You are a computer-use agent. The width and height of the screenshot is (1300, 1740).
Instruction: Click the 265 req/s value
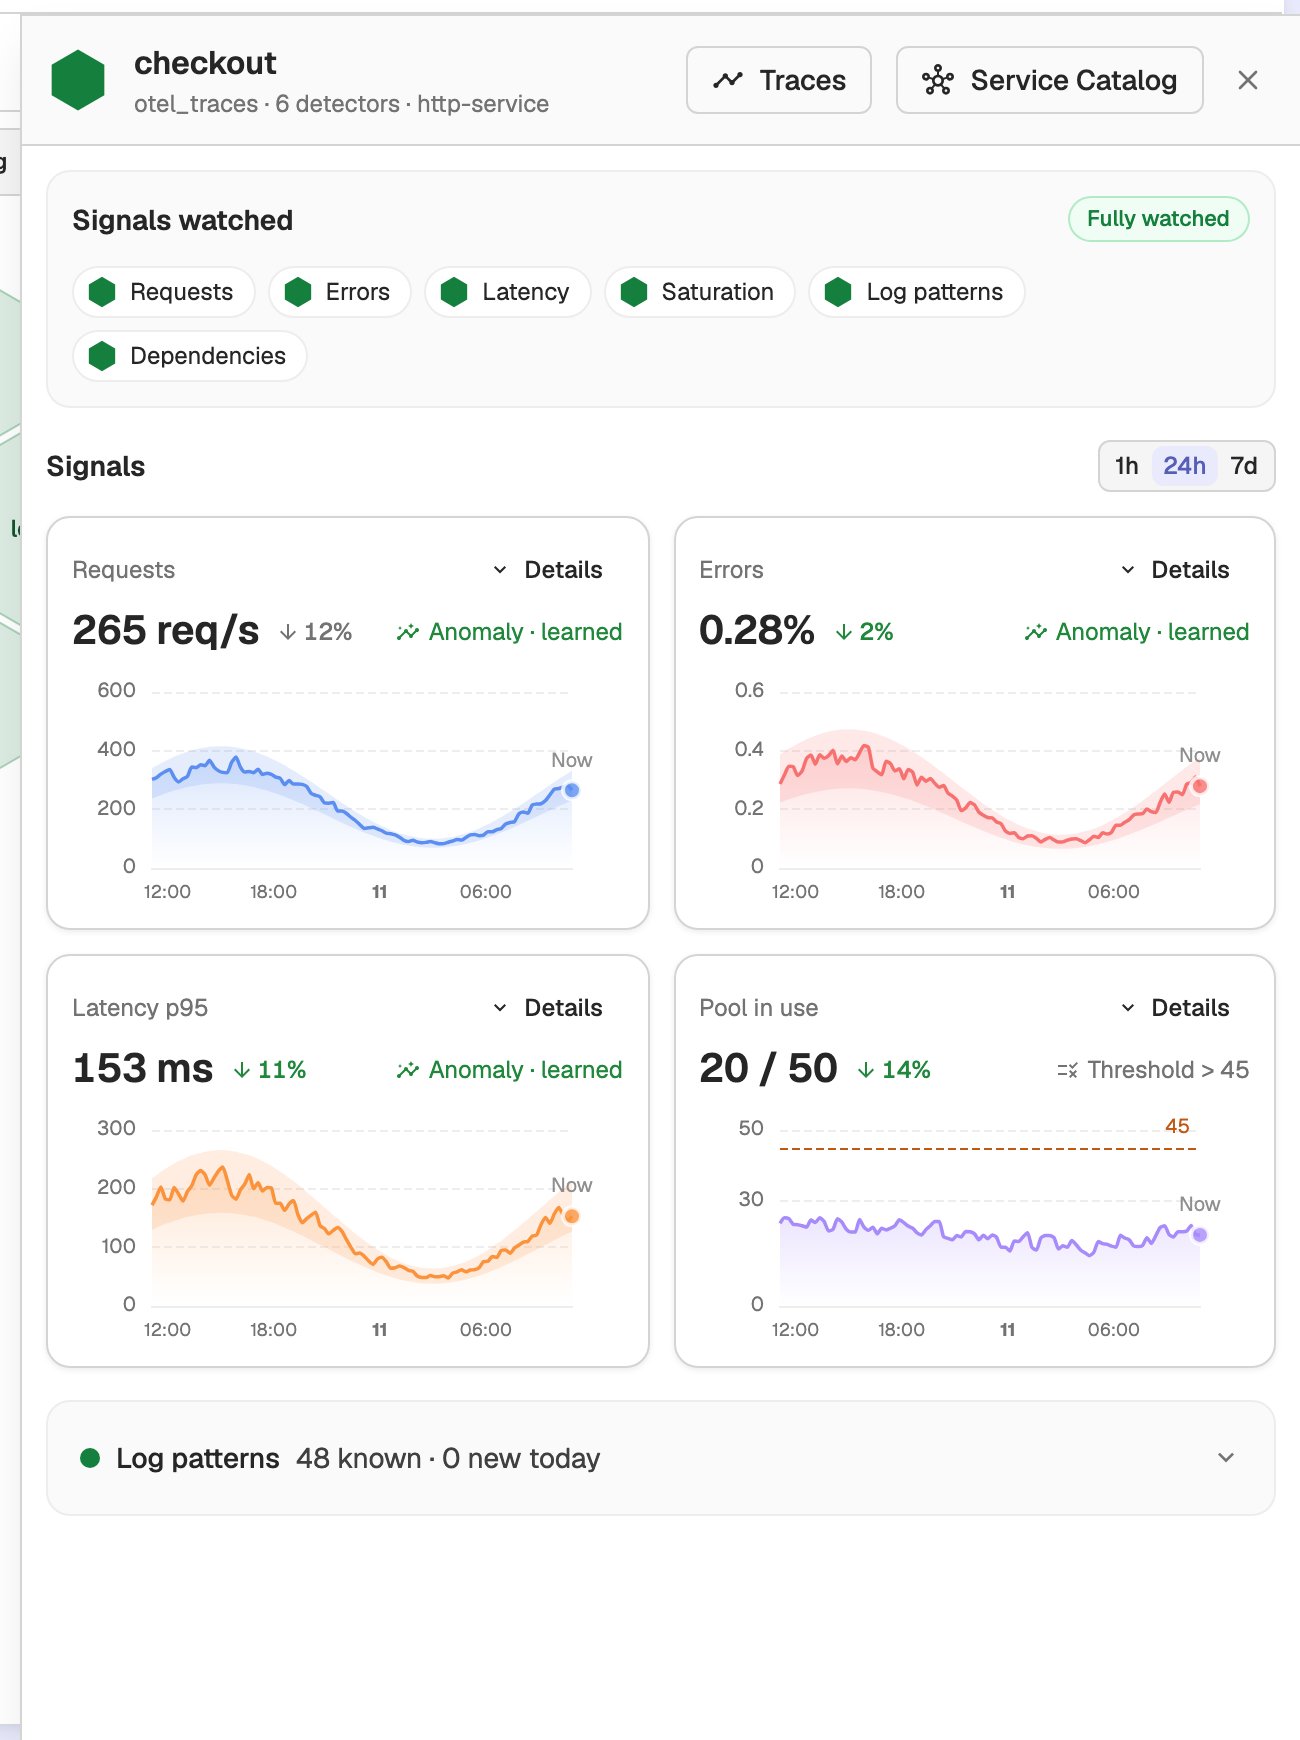click(166, 631)
